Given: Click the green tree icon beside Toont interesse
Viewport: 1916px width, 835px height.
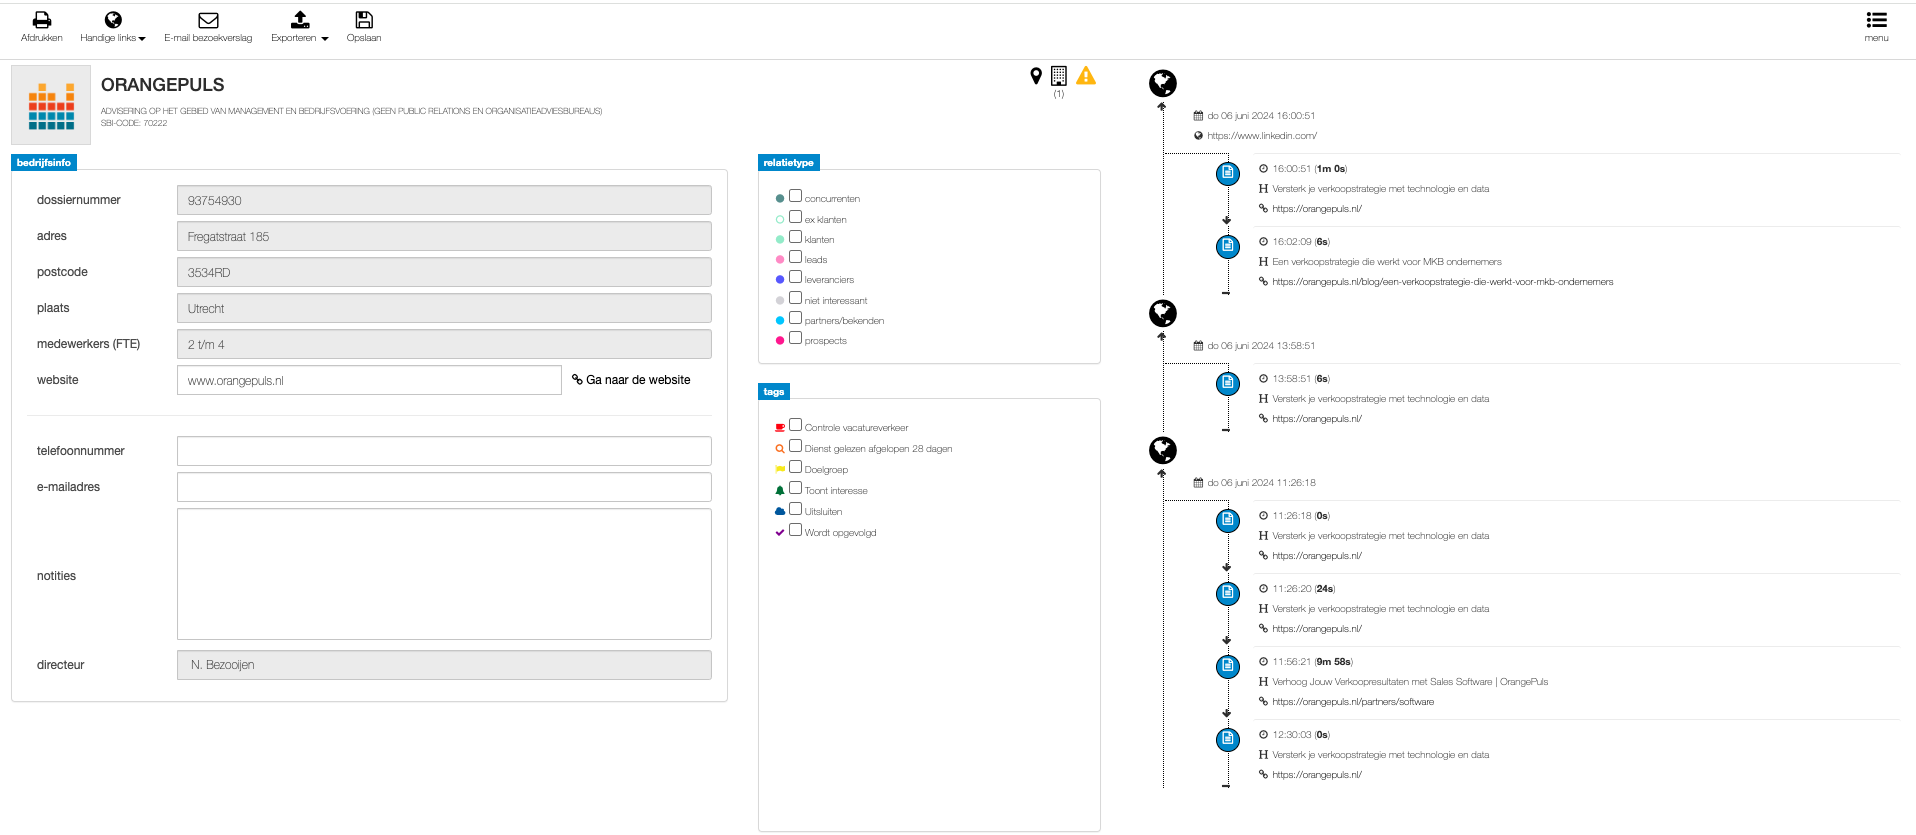Looking at the screenshot, I should tap(780, 491).
